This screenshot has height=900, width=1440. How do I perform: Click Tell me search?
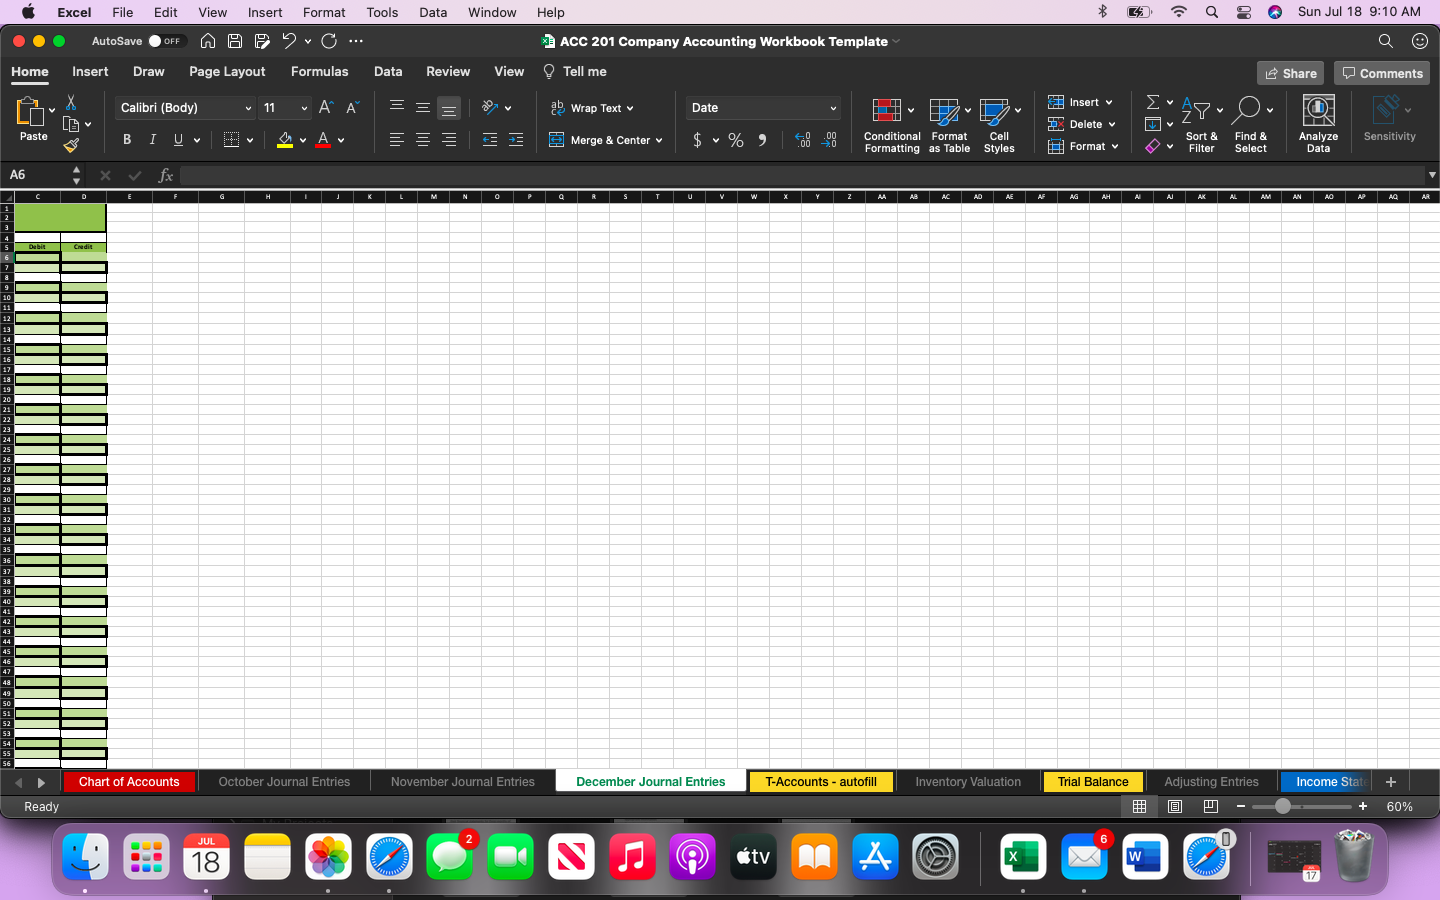pos(575,72)
